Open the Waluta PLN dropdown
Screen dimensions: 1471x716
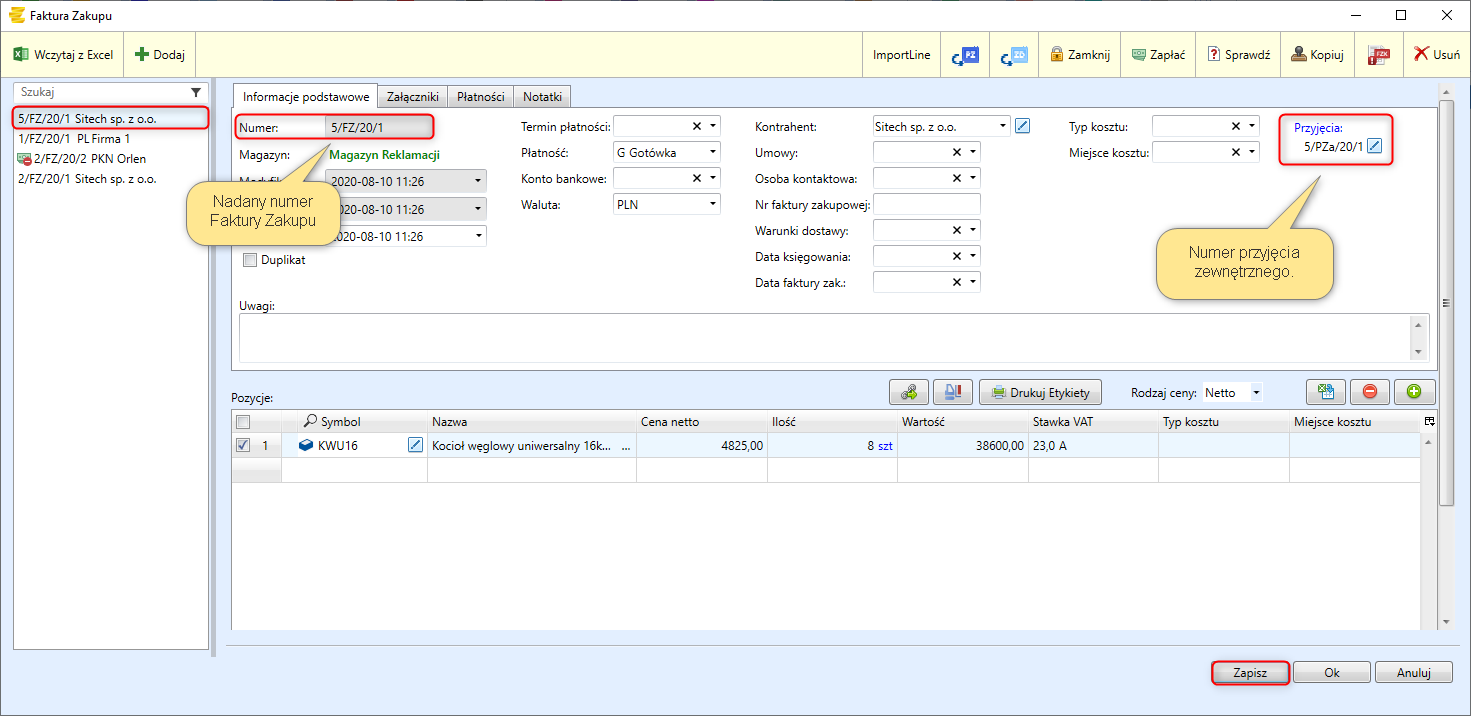pyautogui.click(x=713, y=204)
